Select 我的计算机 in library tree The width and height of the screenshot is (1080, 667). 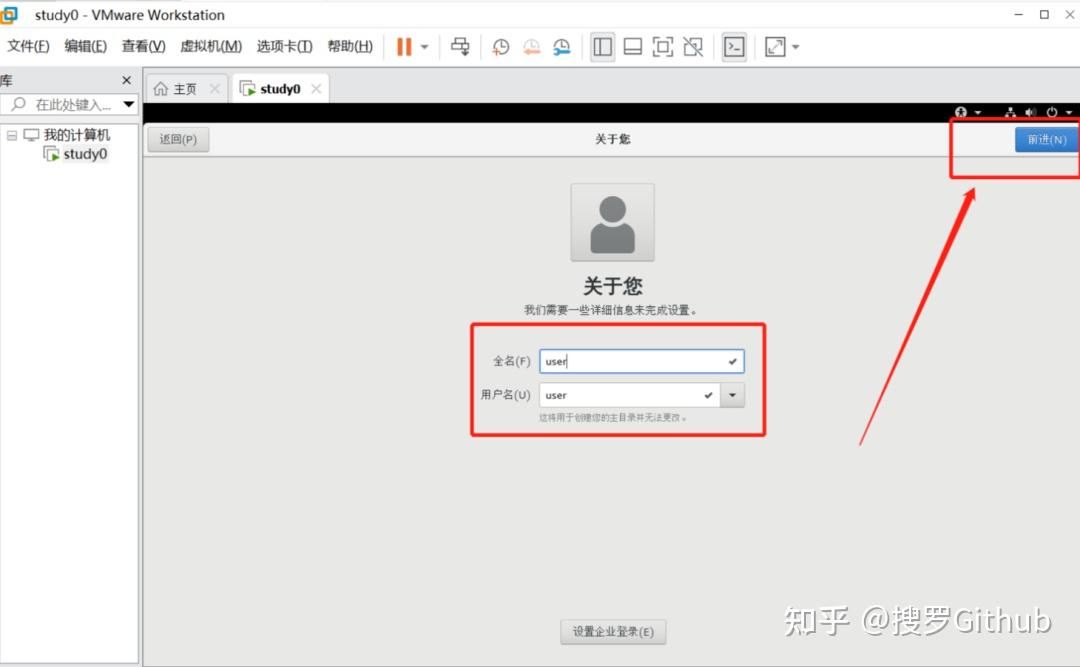76,135
